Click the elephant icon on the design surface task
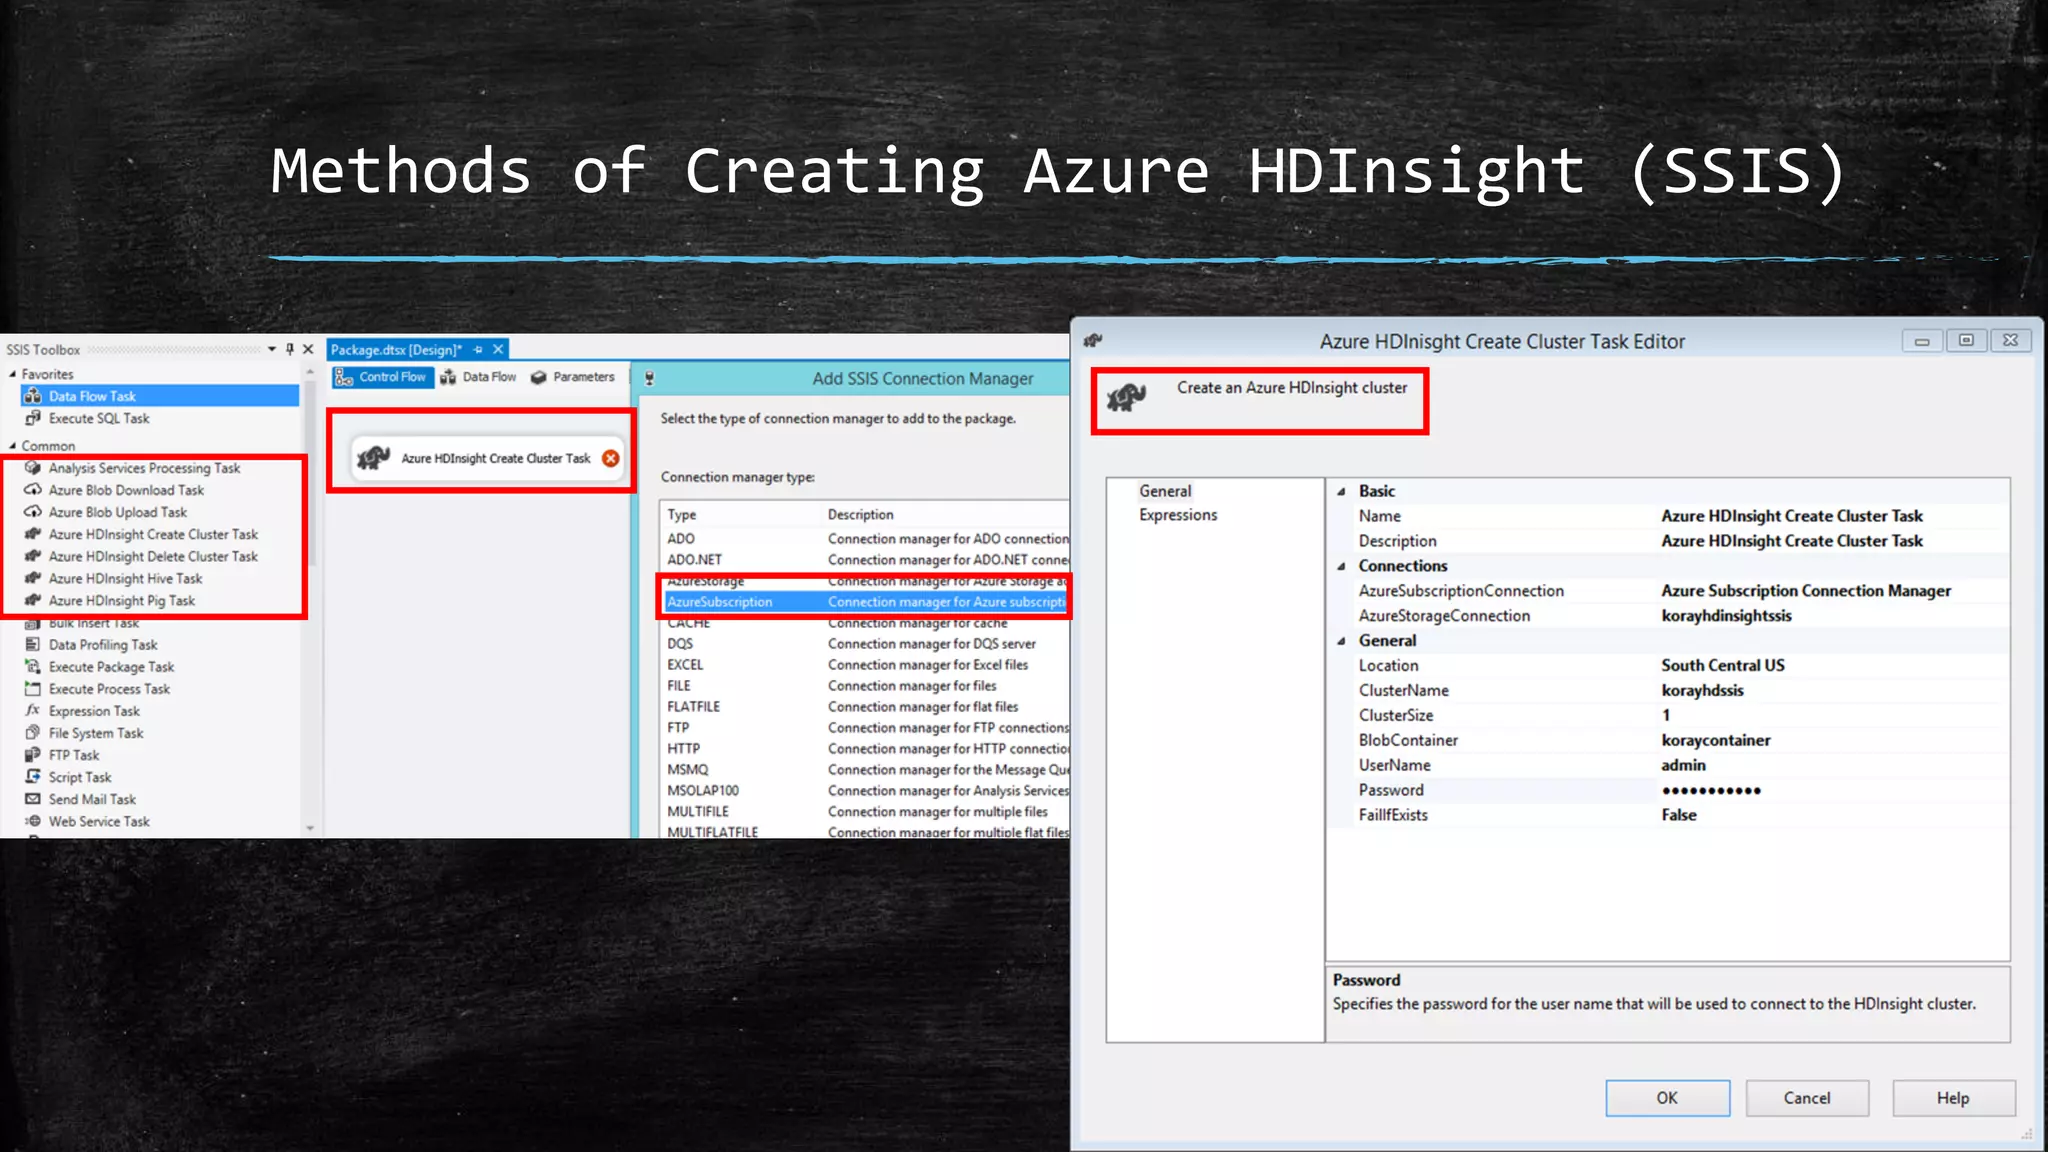 (373, 458)
